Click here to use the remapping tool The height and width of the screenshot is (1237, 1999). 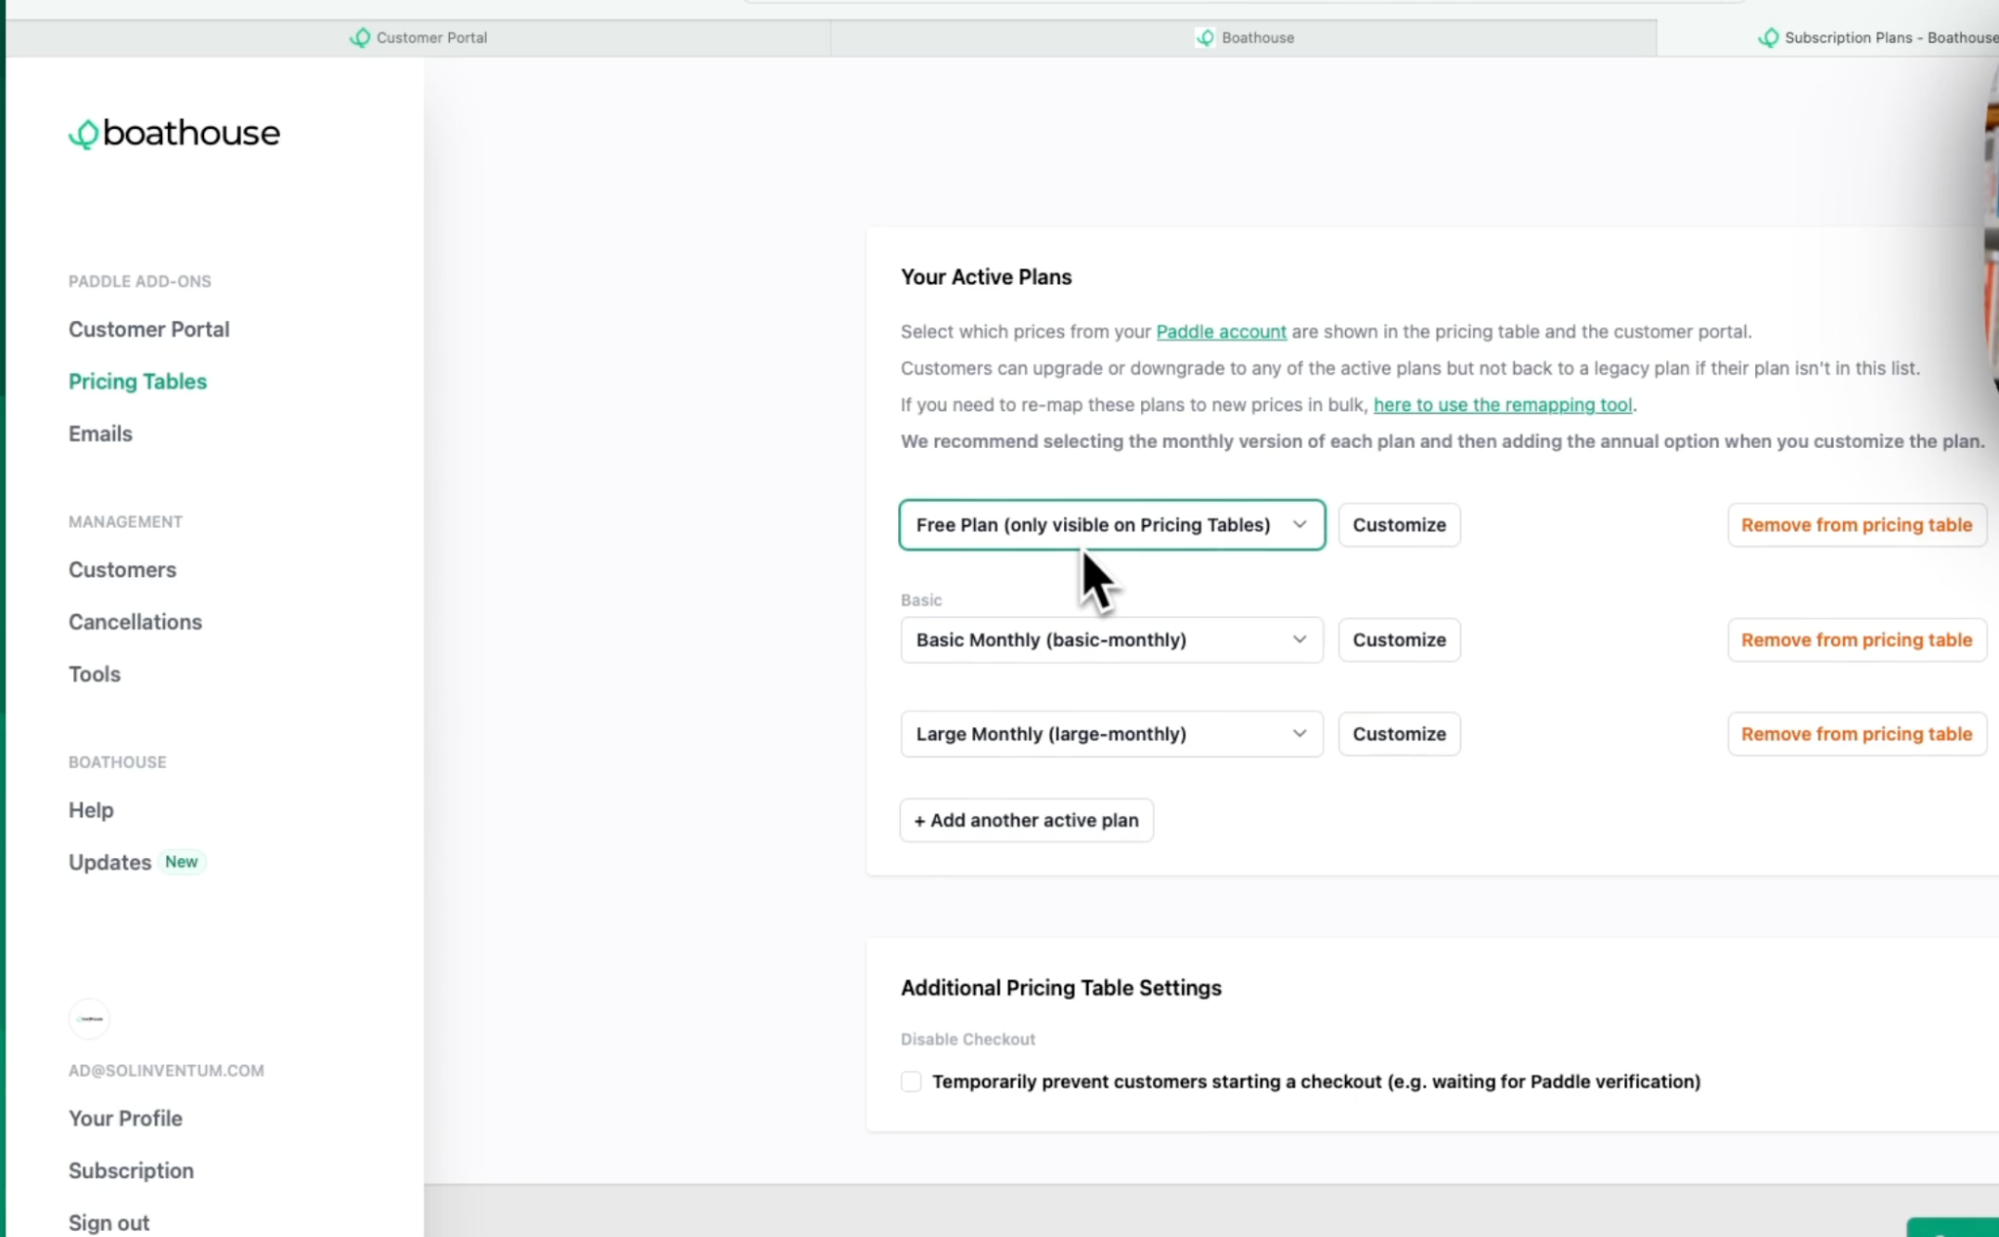click(x=1502, y=404)
